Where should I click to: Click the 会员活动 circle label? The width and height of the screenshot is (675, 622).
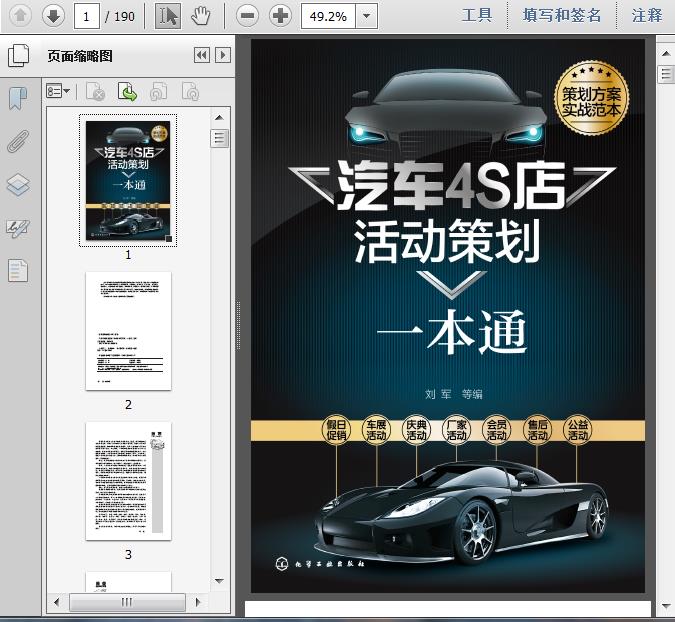[x=496, y=430]
